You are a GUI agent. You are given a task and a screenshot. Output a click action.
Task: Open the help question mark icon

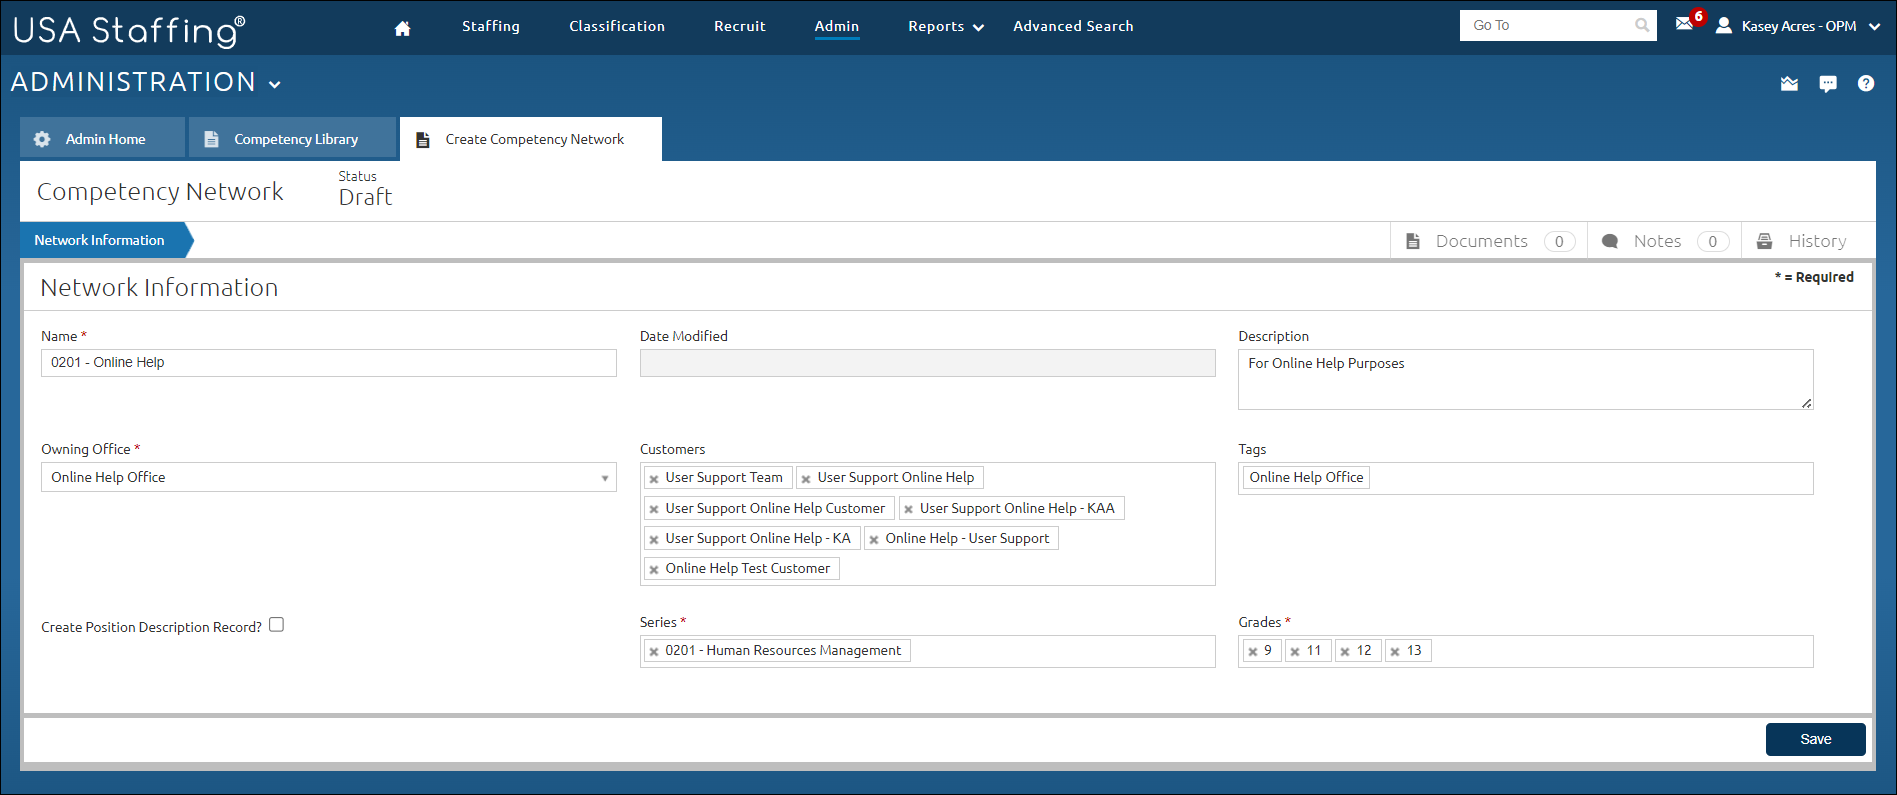(x=1866, y=84)
